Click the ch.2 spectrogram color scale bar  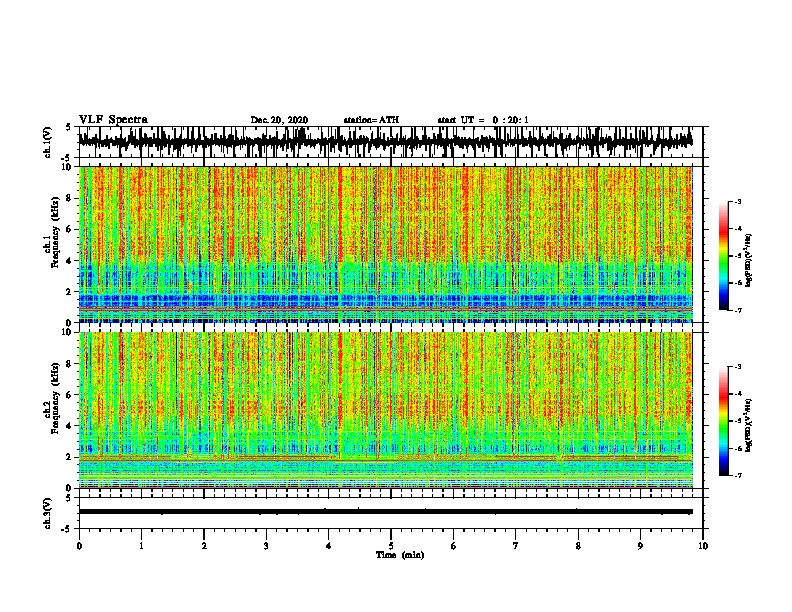click(723, 421)
